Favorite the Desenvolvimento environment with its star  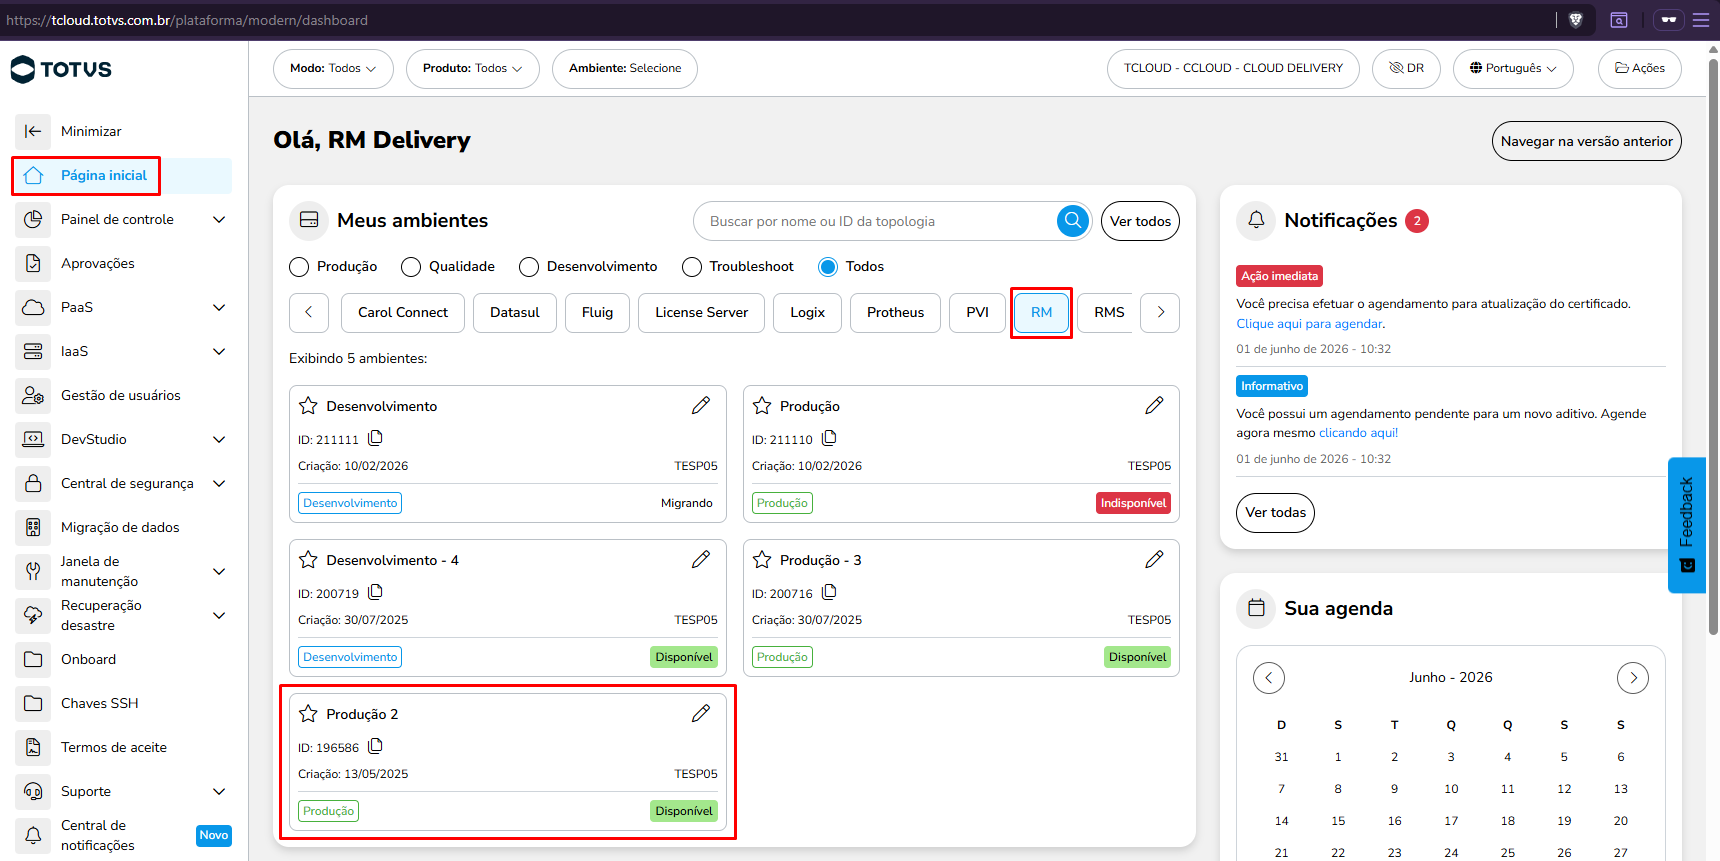308,406
